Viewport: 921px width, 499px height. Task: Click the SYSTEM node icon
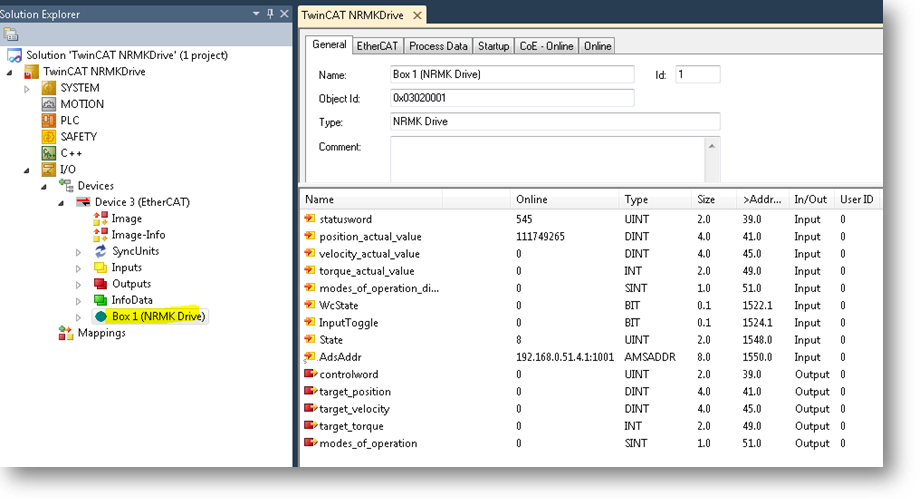click(49, 88)
